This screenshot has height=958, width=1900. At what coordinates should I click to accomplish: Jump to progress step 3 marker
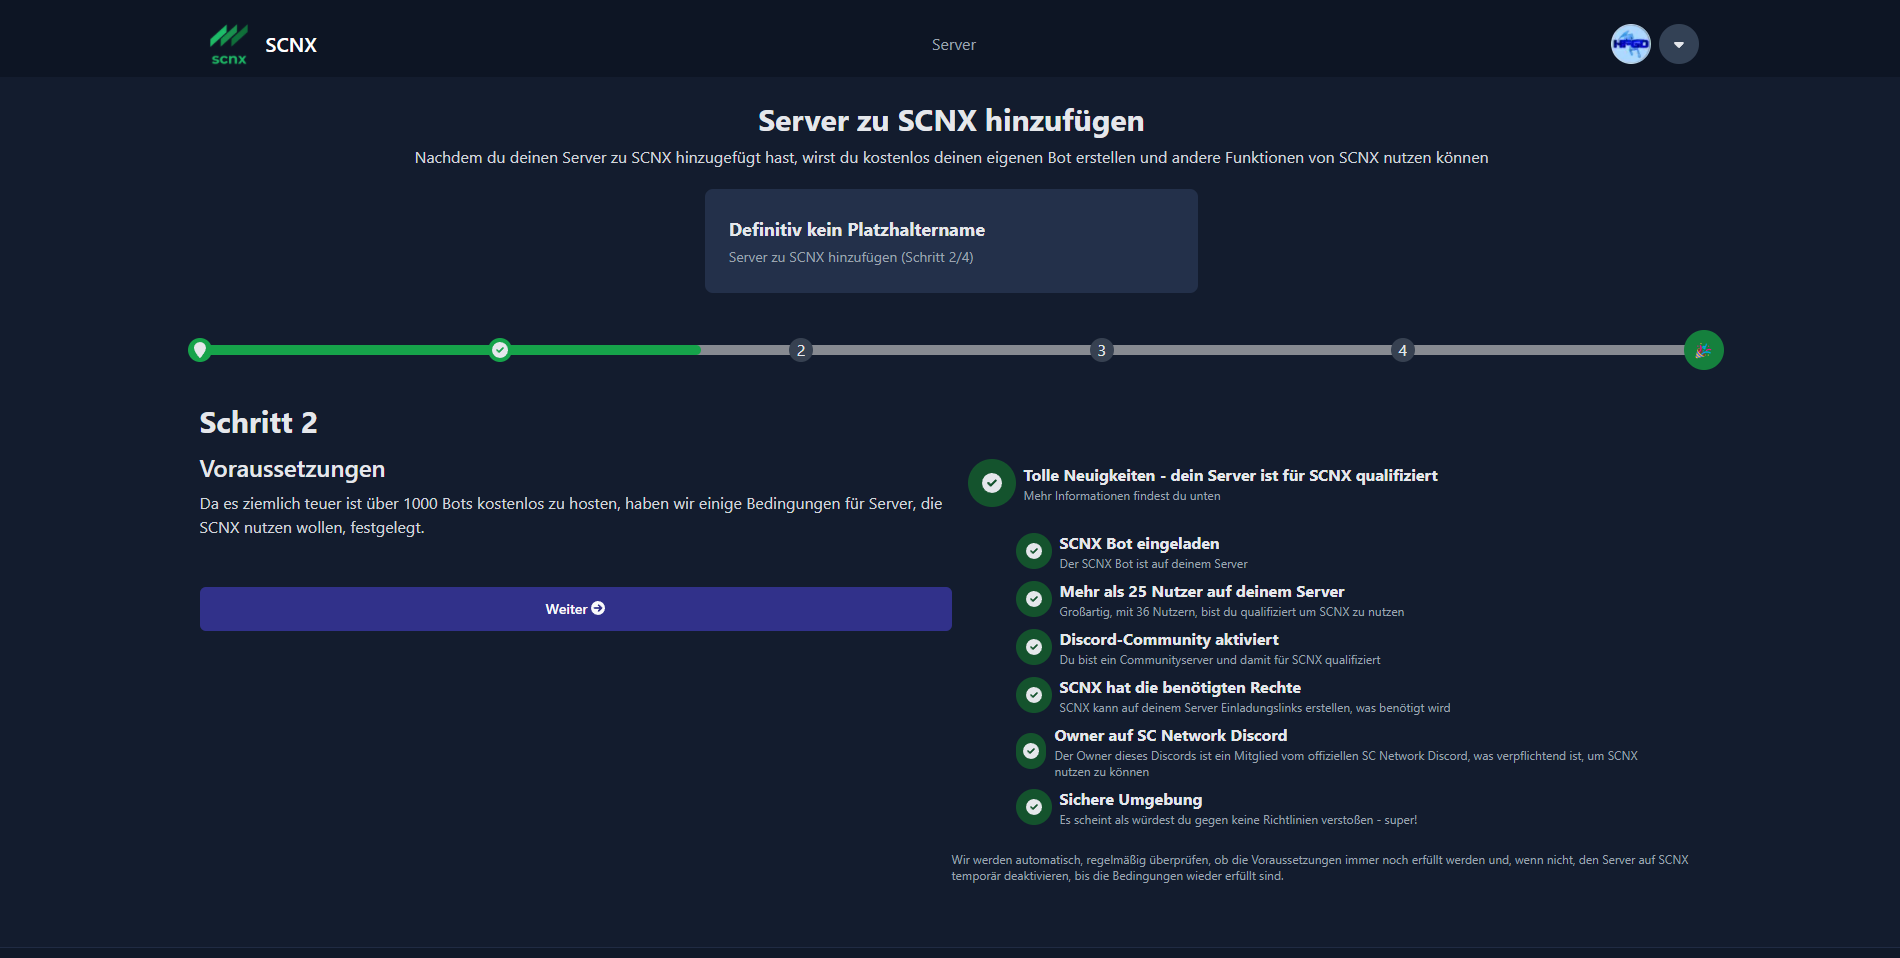[1101, 350]
